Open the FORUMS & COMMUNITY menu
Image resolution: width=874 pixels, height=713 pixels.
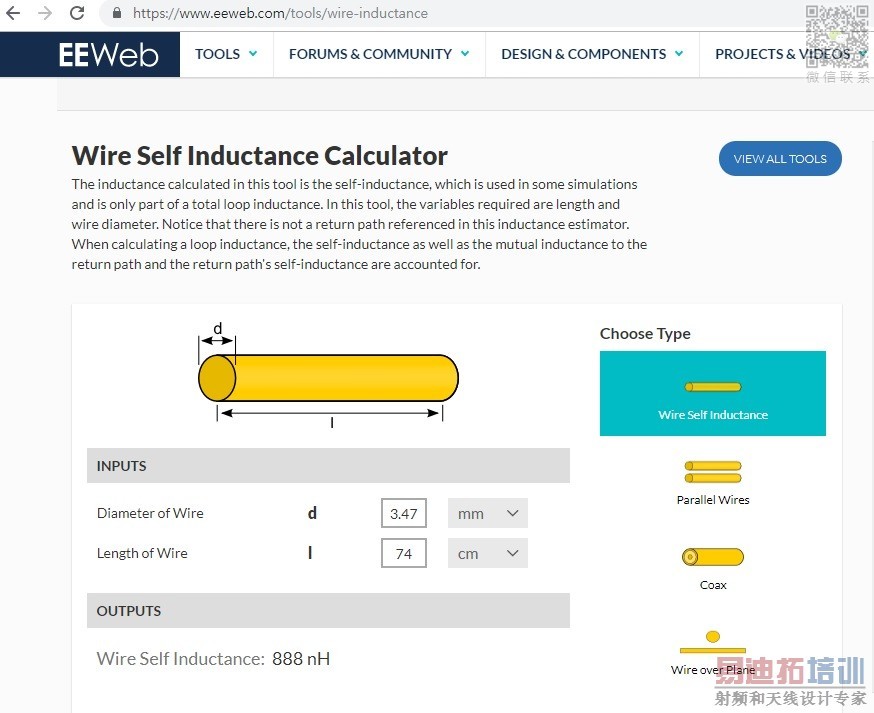379,54
